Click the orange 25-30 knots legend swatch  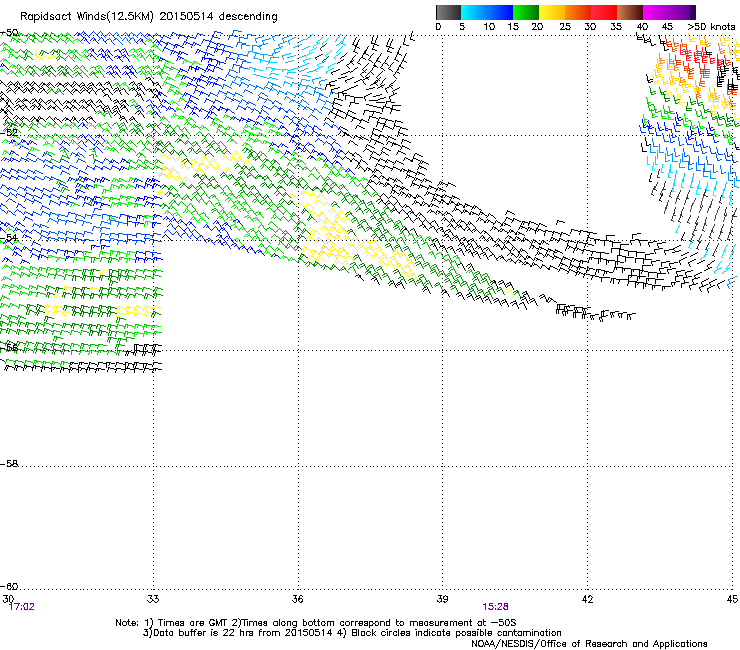point(578,12)
